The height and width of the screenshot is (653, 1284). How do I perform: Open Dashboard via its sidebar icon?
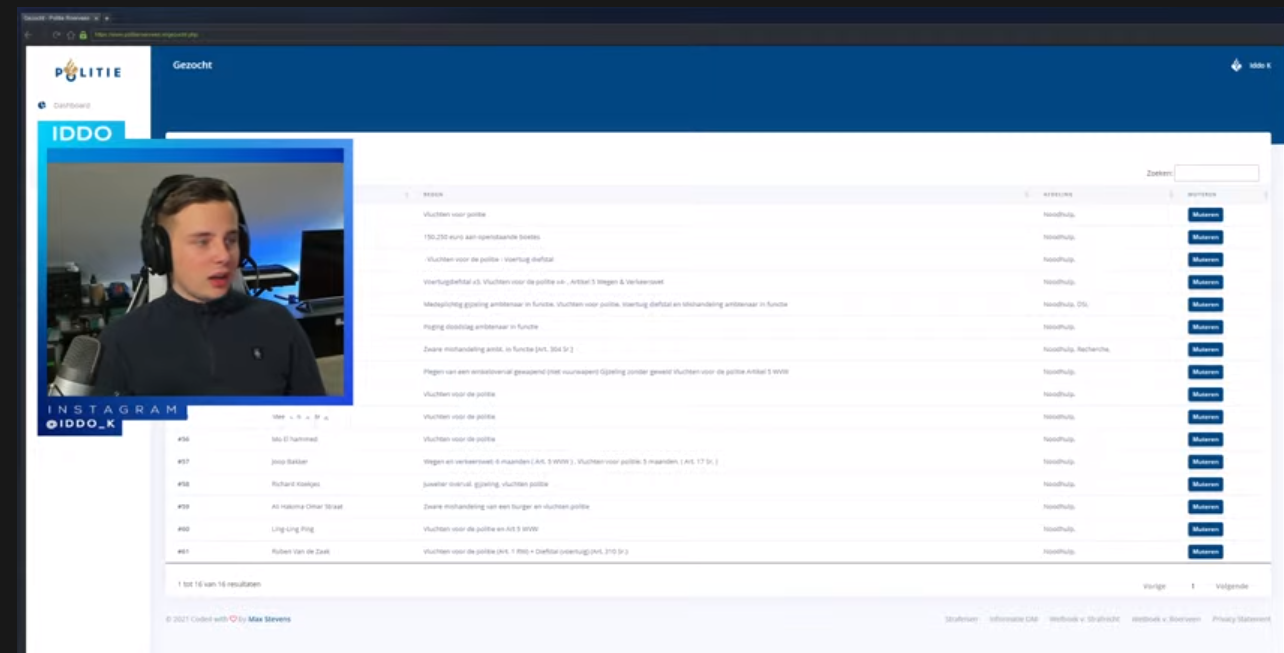pos(42,105)
